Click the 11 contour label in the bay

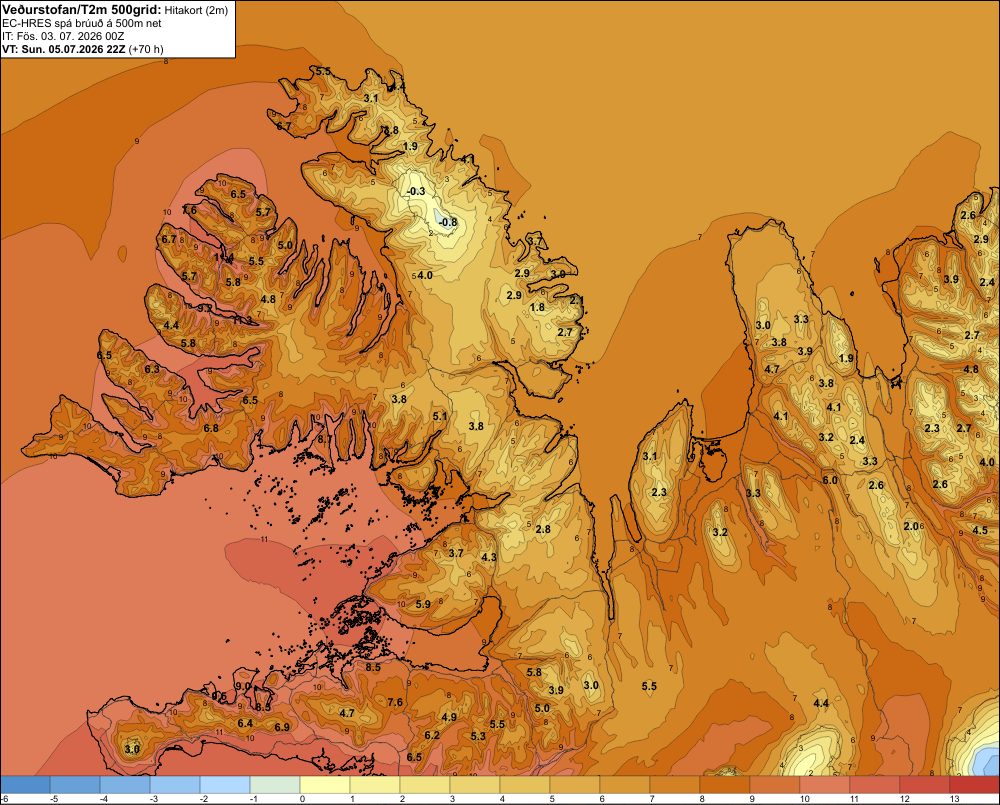point(264,540)
